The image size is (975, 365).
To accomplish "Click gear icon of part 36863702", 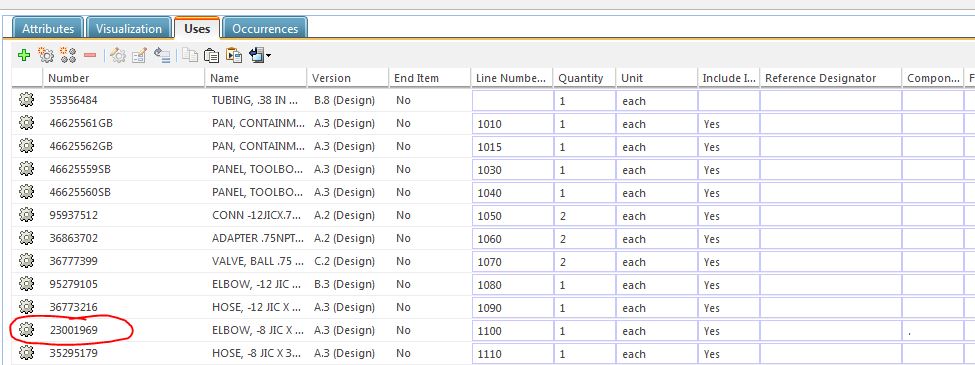I will pyautogui.click(x=26, y=238).
